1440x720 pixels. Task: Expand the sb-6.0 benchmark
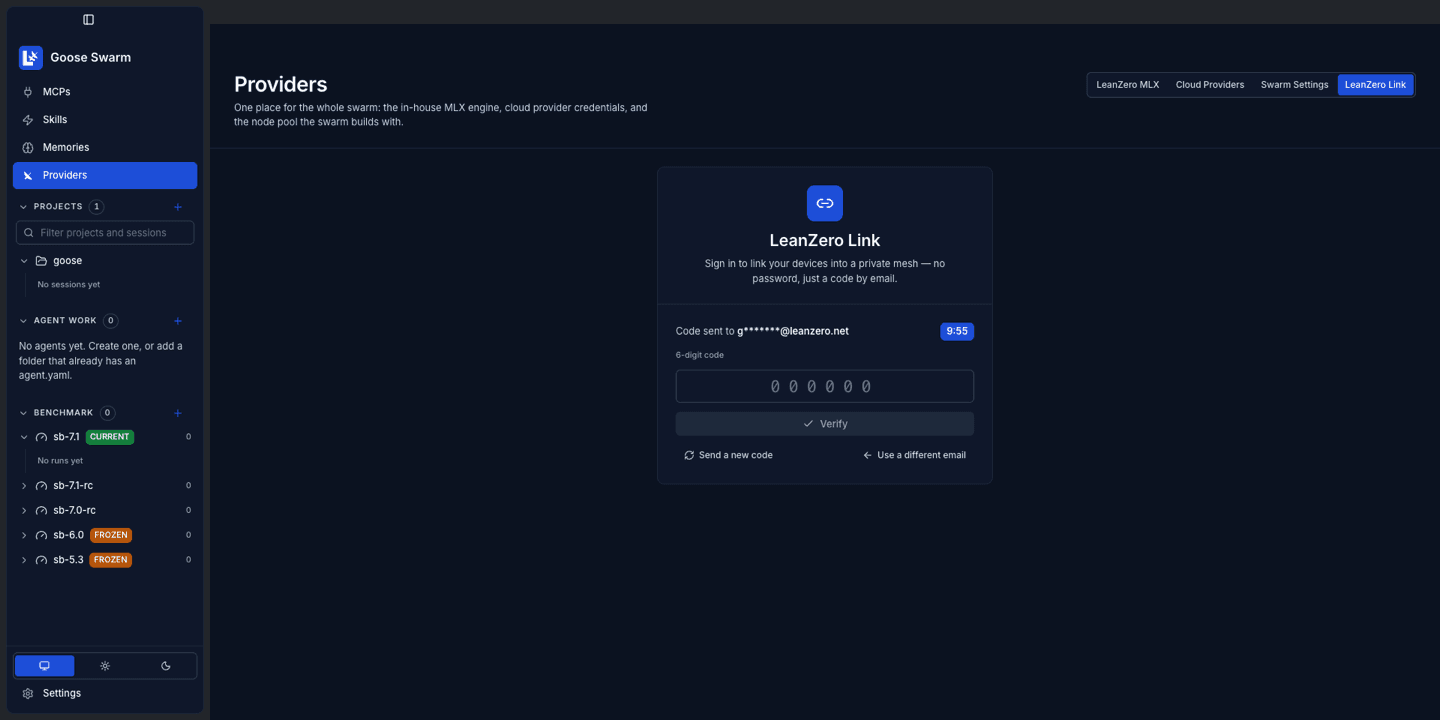click(x=24, y=535)
